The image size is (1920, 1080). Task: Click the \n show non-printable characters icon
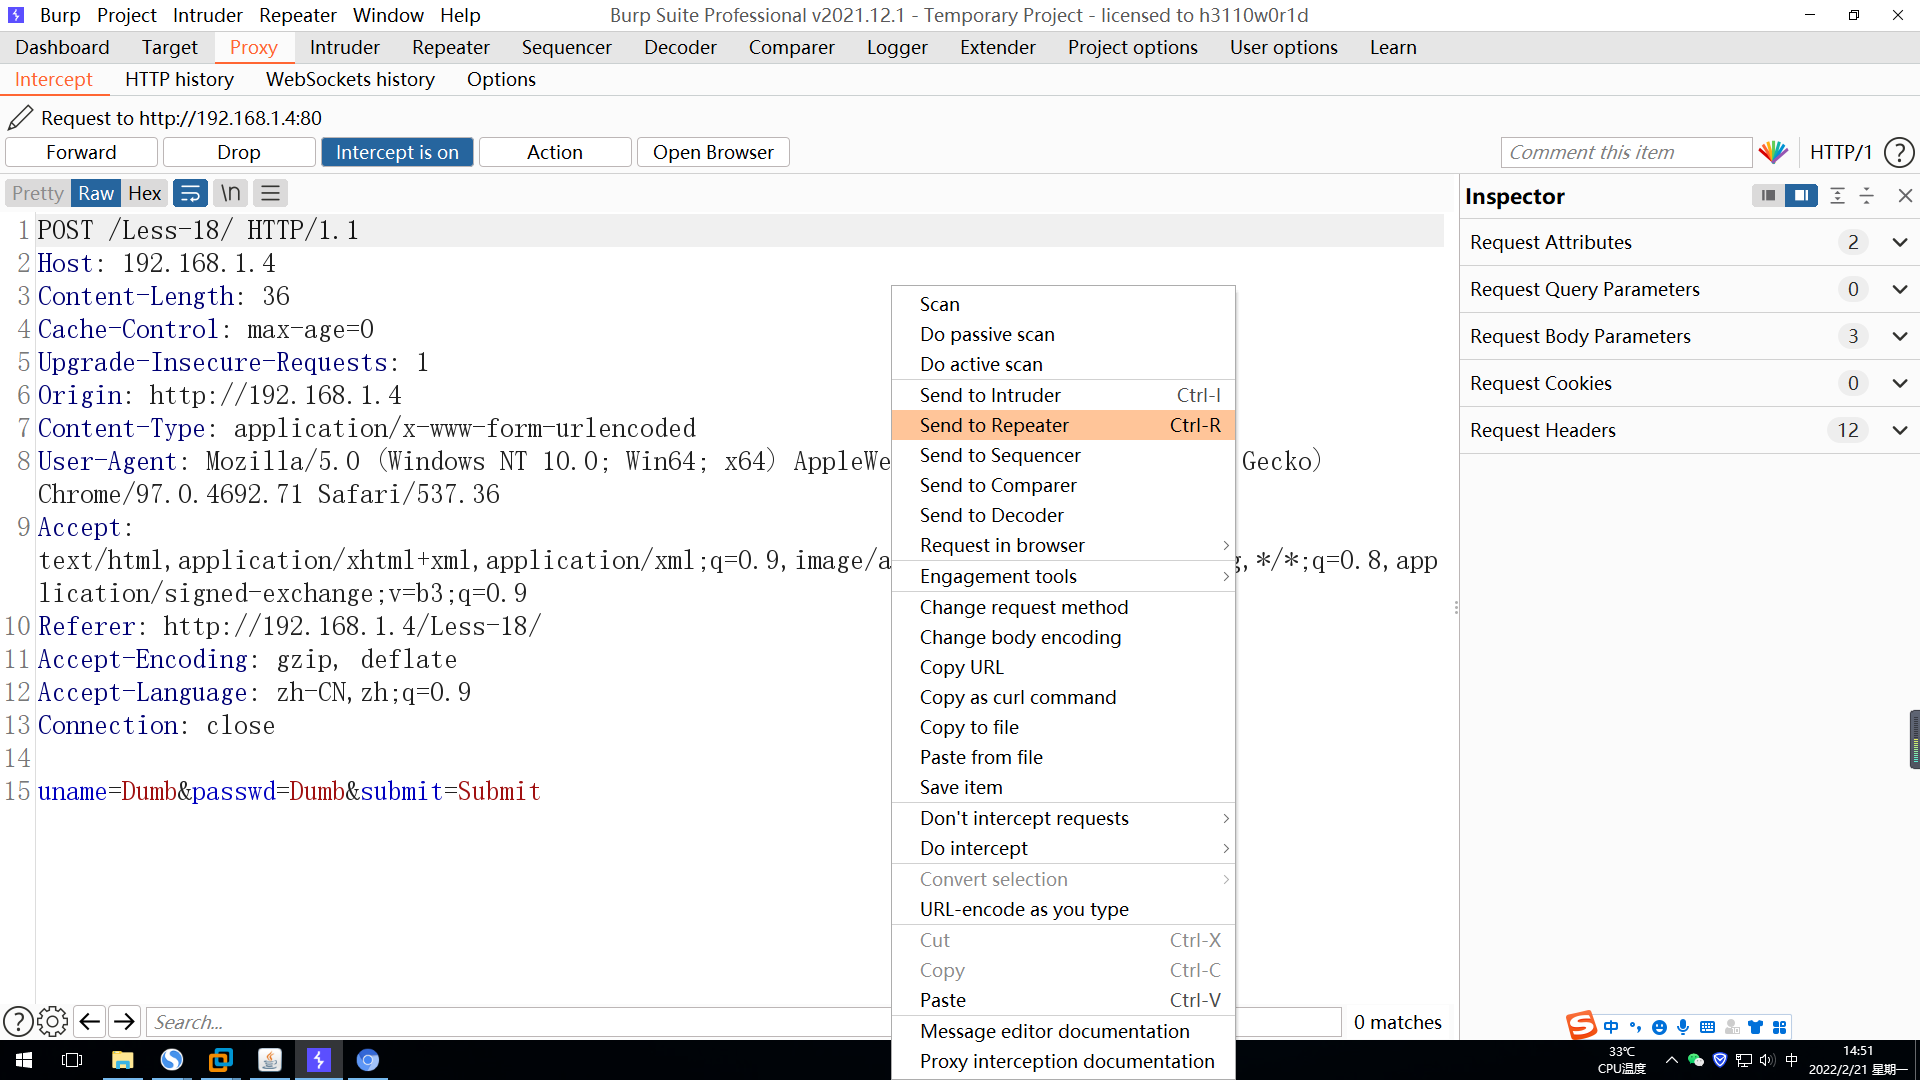click(230, 192)
